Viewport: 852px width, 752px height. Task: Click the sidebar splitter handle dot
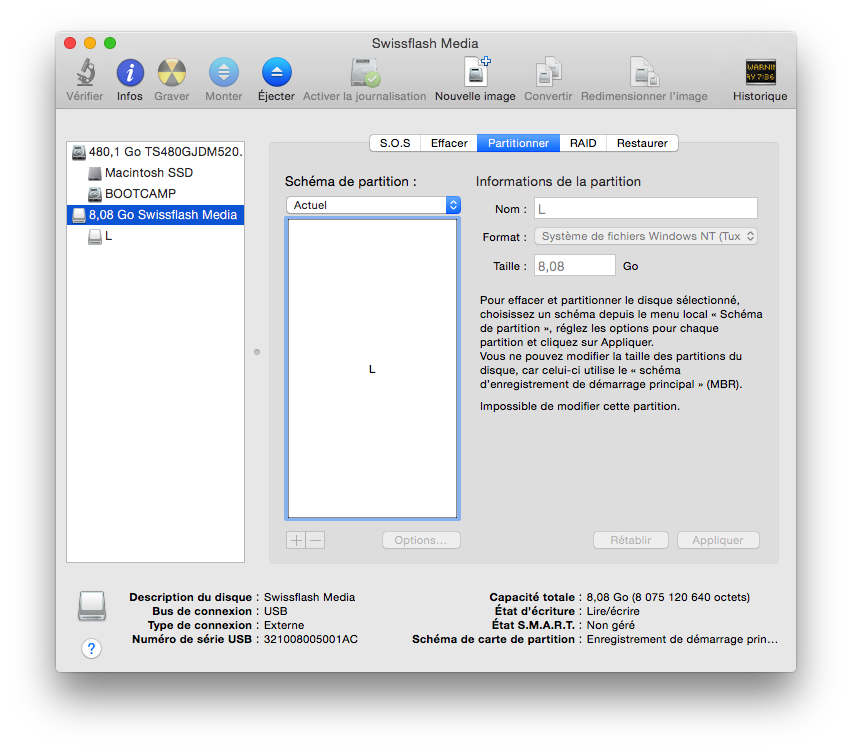pyautogui.click(x=257, y=352)
